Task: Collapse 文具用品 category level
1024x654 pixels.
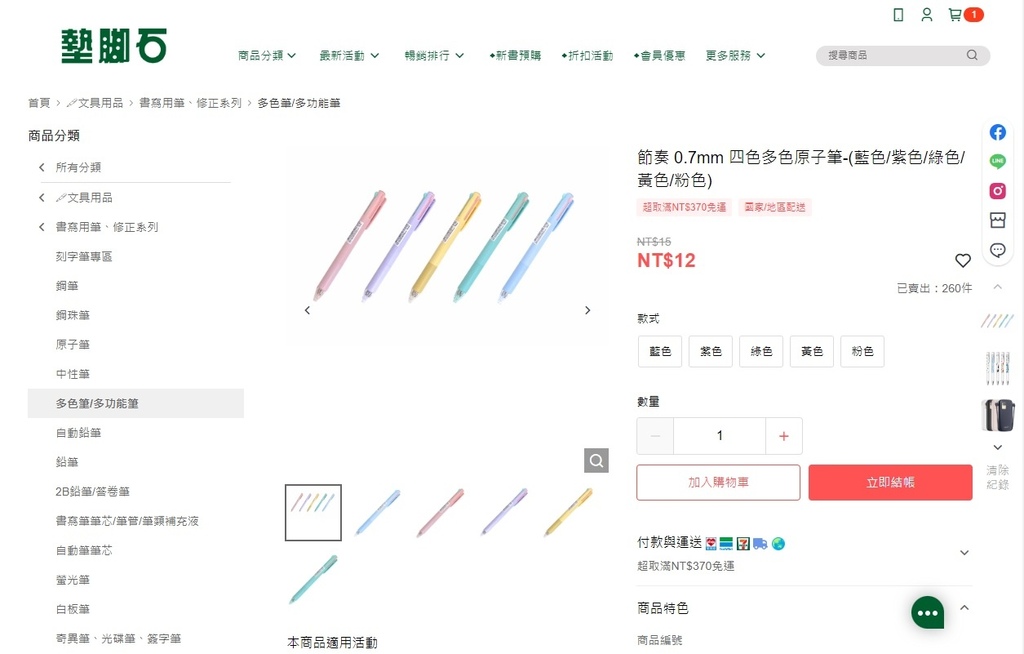Action: tap(42, 197)
